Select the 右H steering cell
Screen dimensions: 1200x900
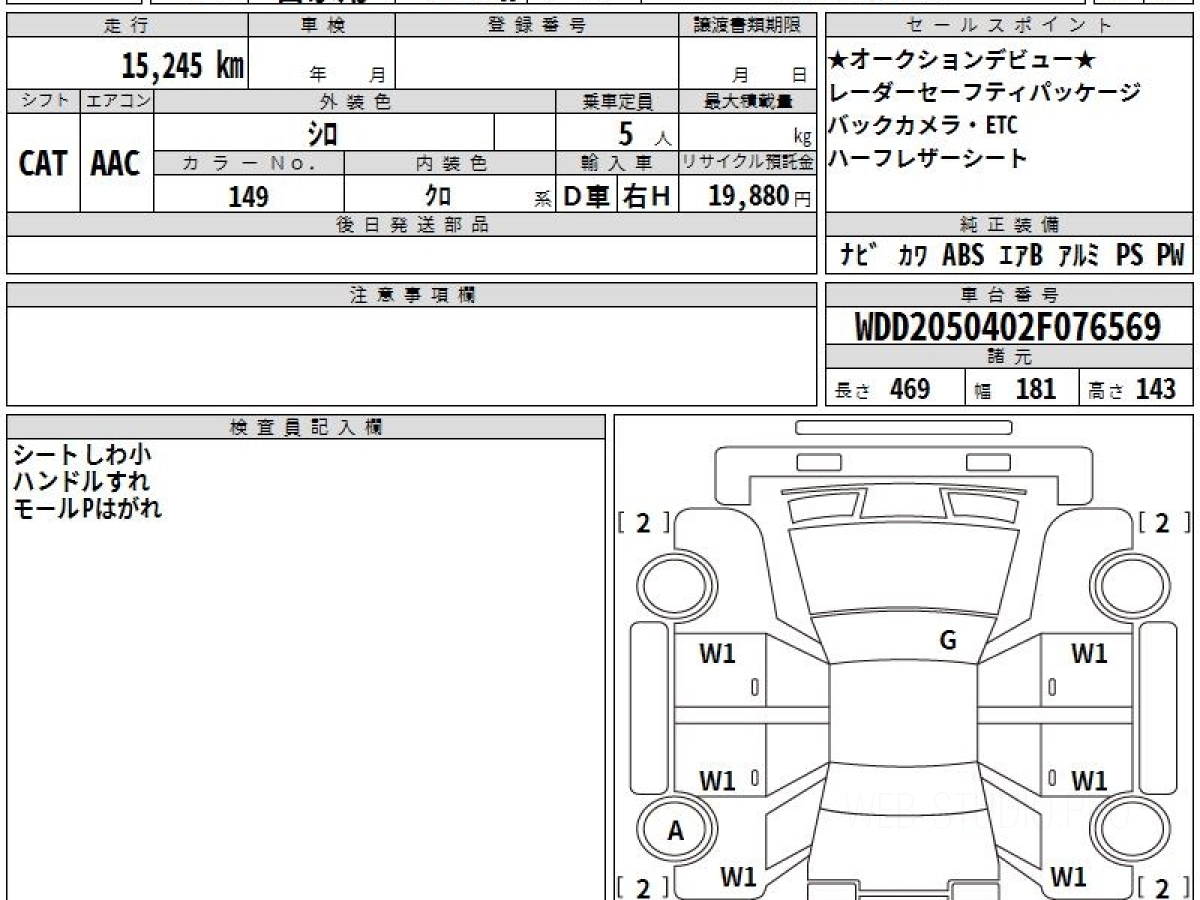[647, 197]
